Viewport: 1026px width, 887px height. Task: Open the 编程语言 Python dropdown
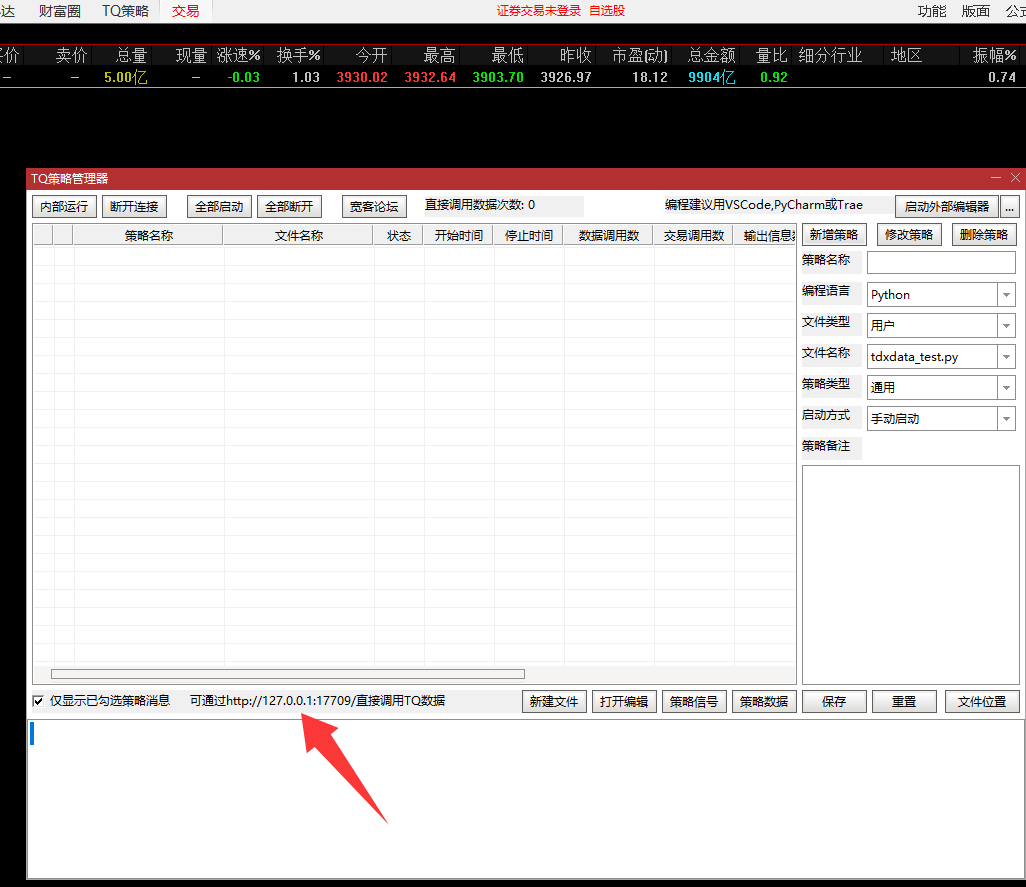[1006, 295]
